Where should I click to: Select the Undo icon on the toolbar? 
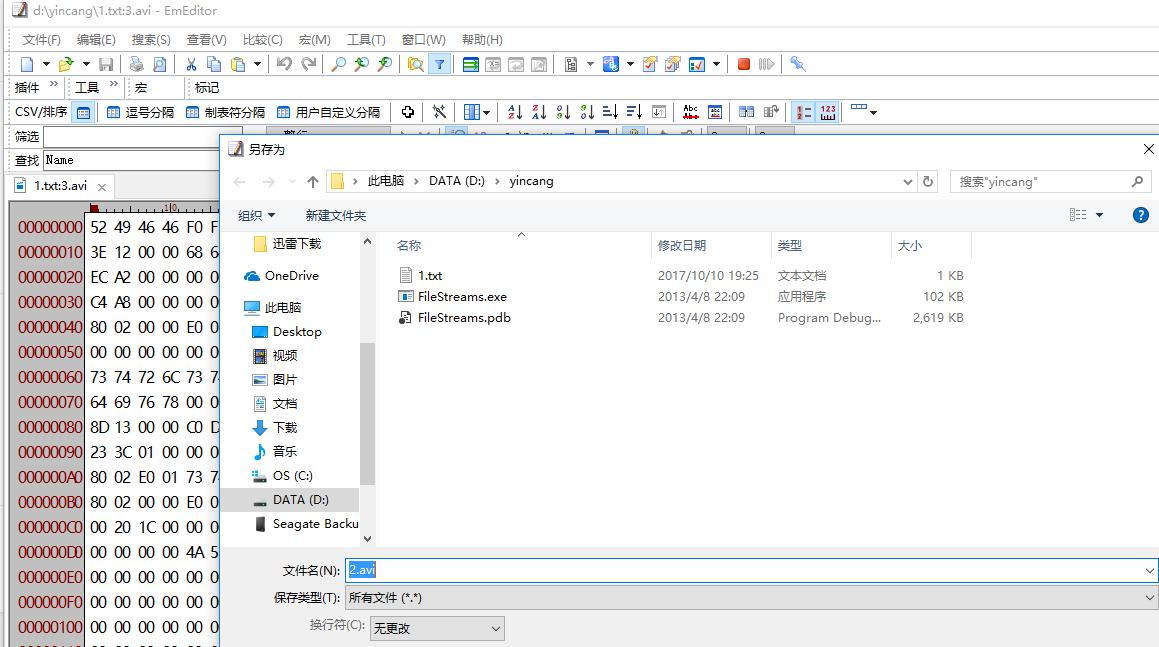[286, 63]
